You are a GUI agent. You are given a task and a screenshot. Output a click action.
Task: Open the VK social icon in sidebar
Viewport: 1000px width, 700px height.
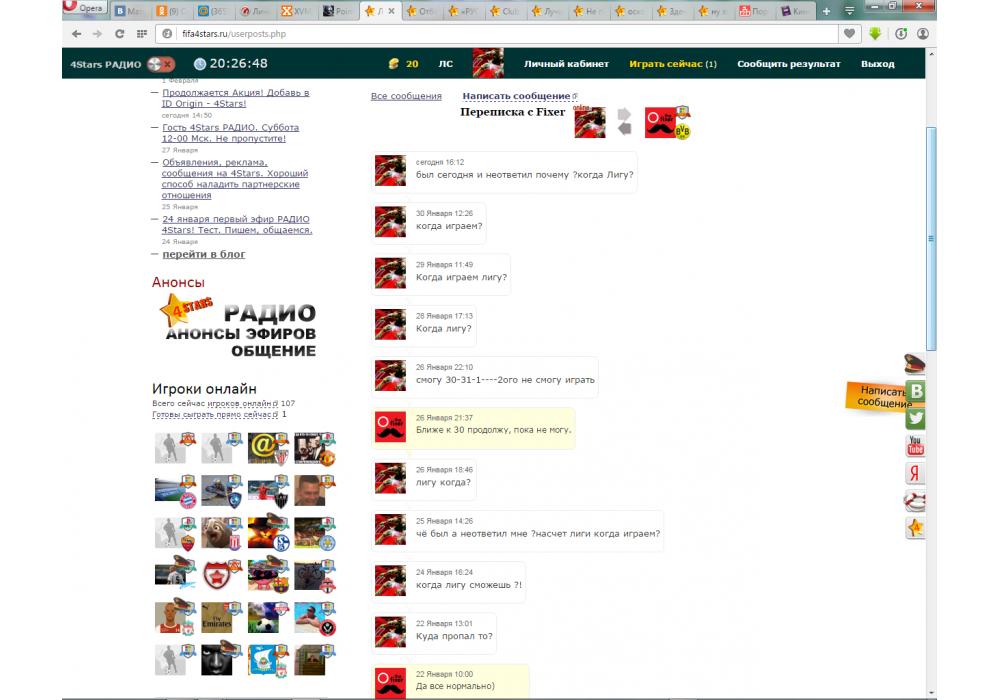point(916,391)
